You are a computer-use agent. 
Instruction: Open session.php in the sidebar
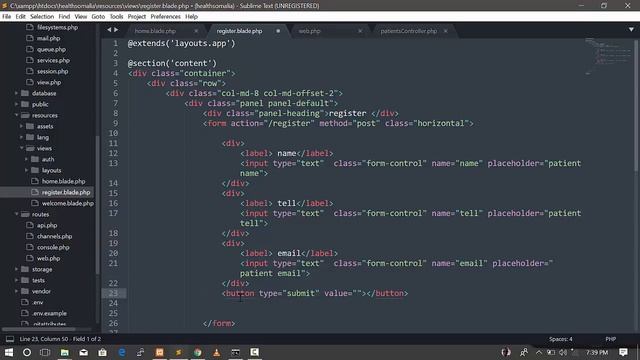[52, 71]
